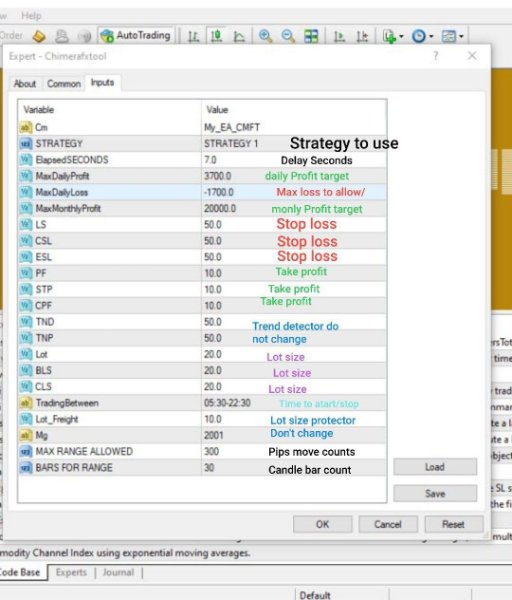This screenshot has width=512, height=600.
Task: Click the Zoom Out magnifier icon
Action: coord(288,36)
